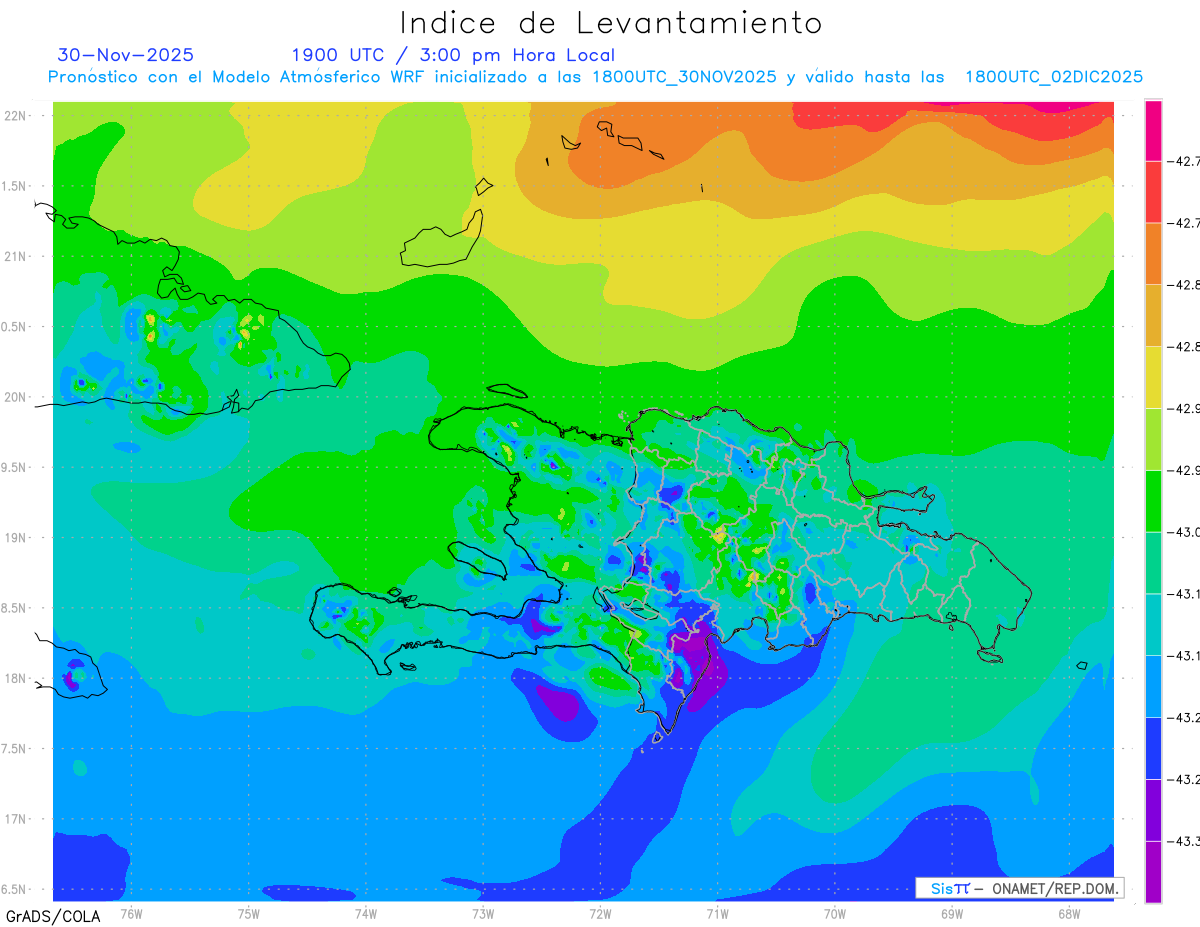Select the red swatch in the color bar

[1154, 191]
